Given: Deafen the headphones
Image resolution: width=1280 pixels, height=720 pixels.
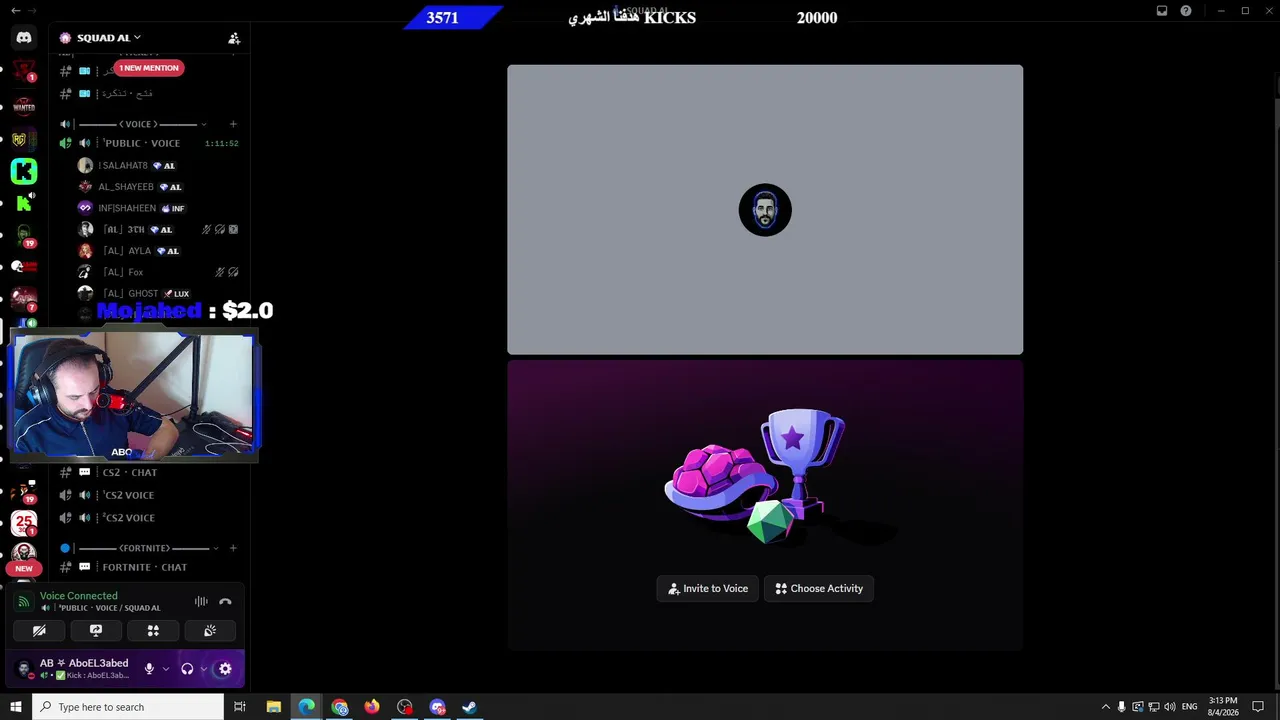Looking at the screenshot, I should pyautogui.click(x=187, y=669).
